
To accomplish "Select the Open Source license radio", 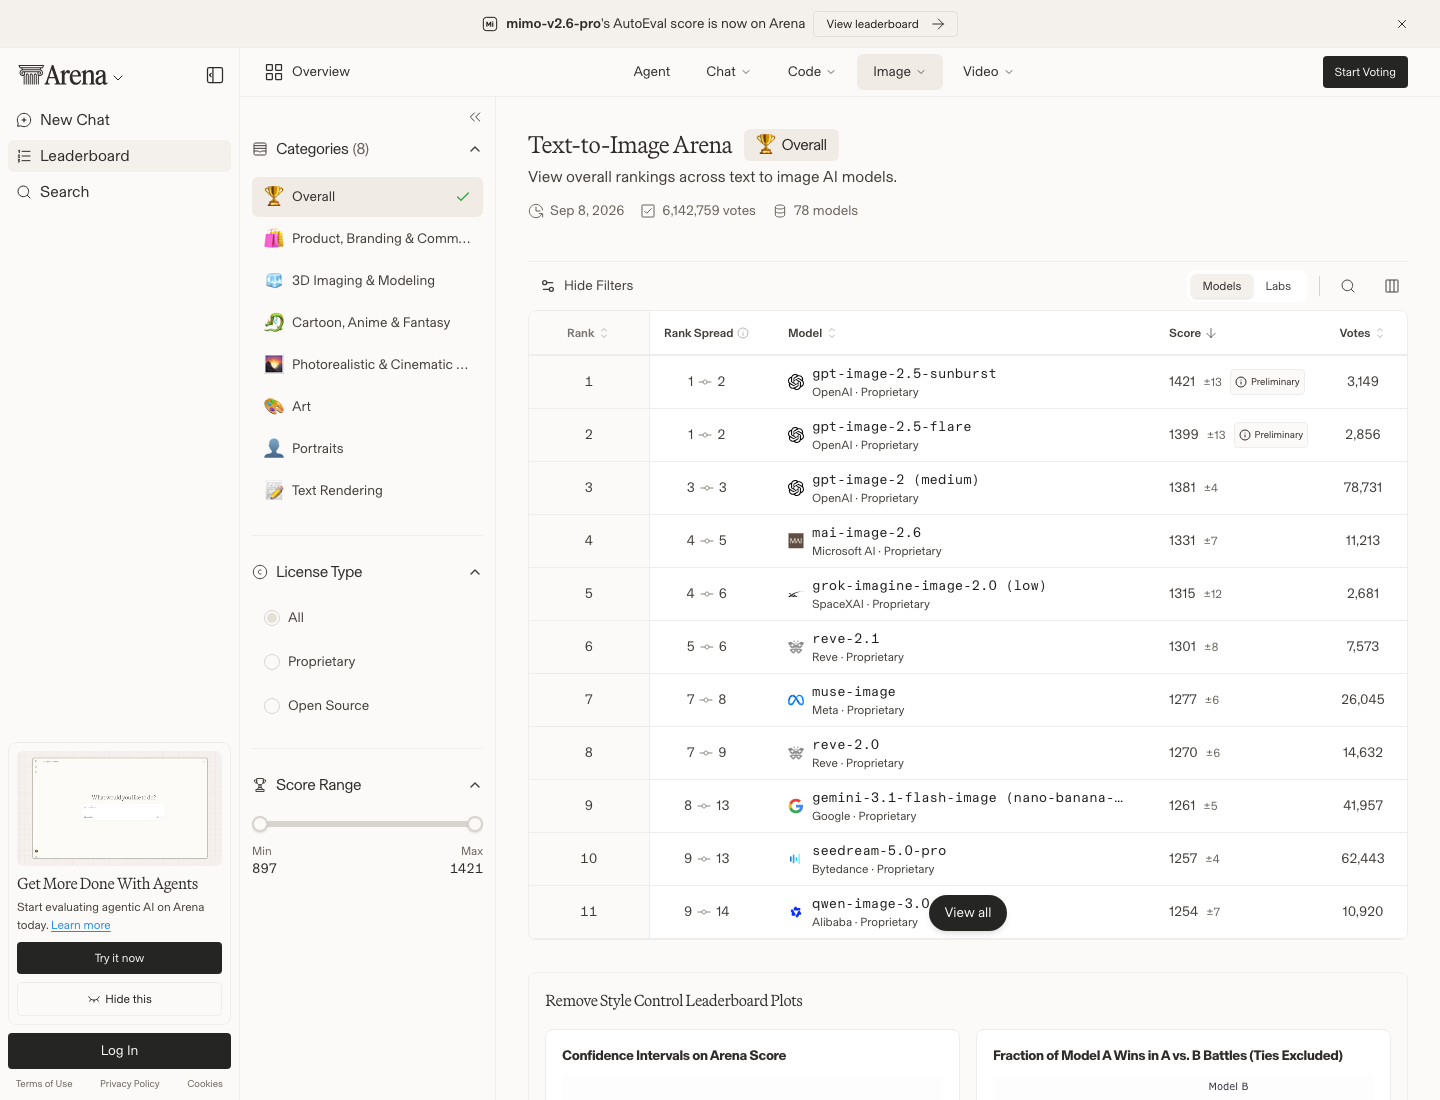I will 272,706.
